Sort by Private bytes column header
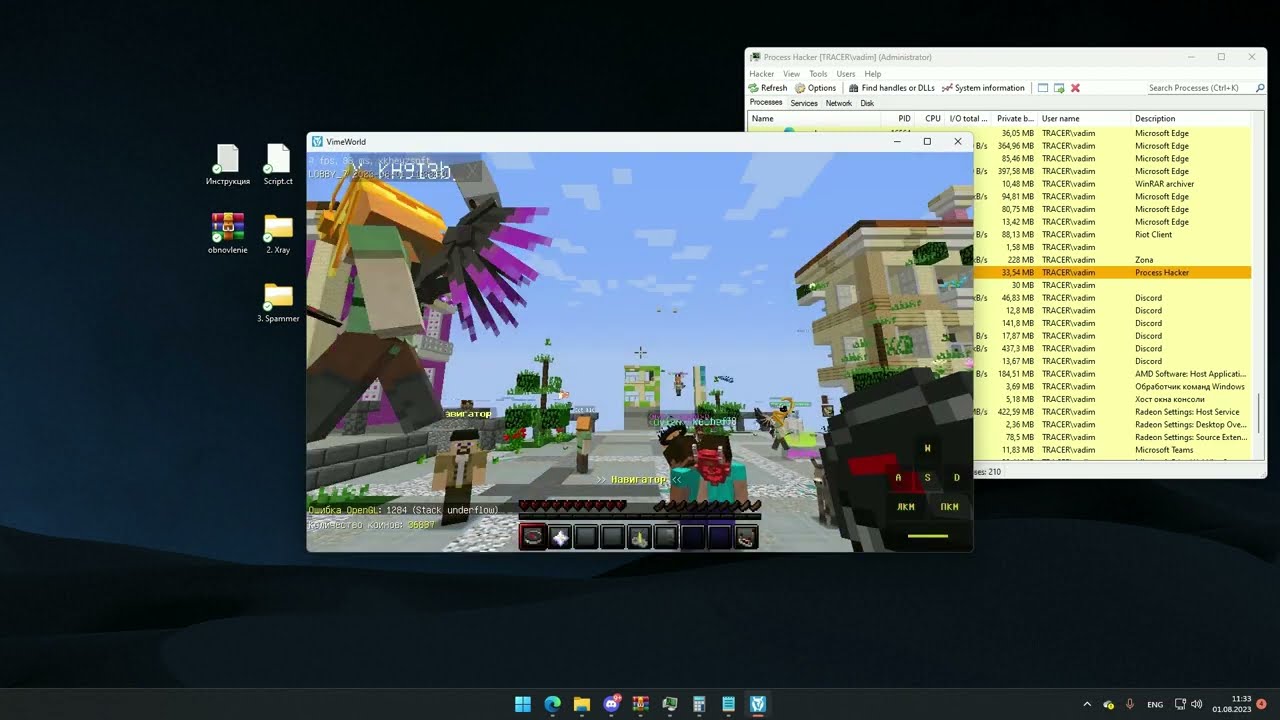 1015,119
